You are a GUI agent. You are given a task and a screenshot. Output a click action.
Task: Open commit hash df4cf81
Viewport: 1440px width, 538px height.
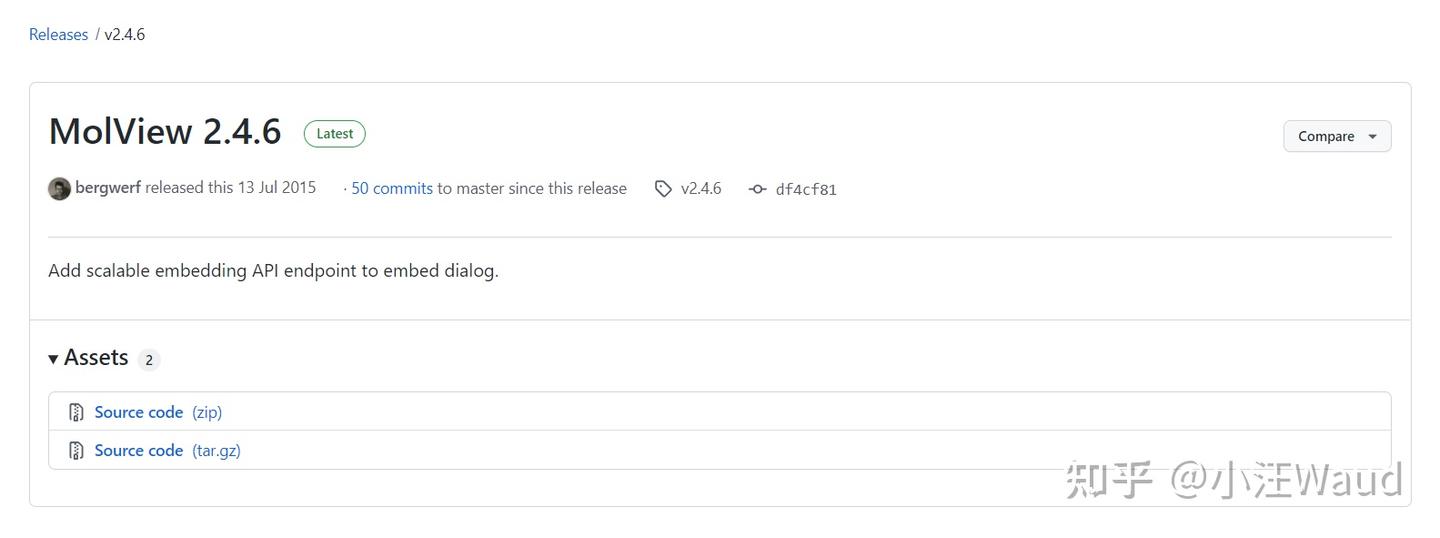click(x=806, y=189)
